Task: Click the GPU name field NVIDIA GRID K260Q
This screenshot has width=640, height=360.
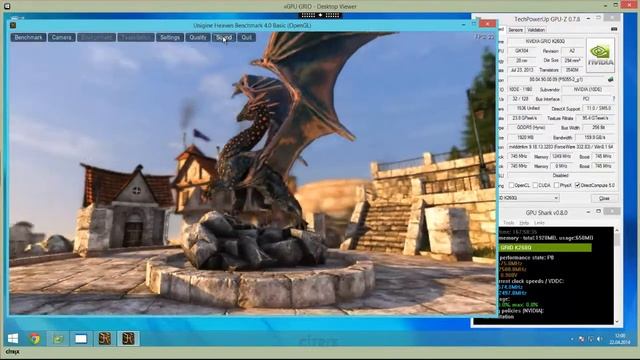Action: coord(545,41)
